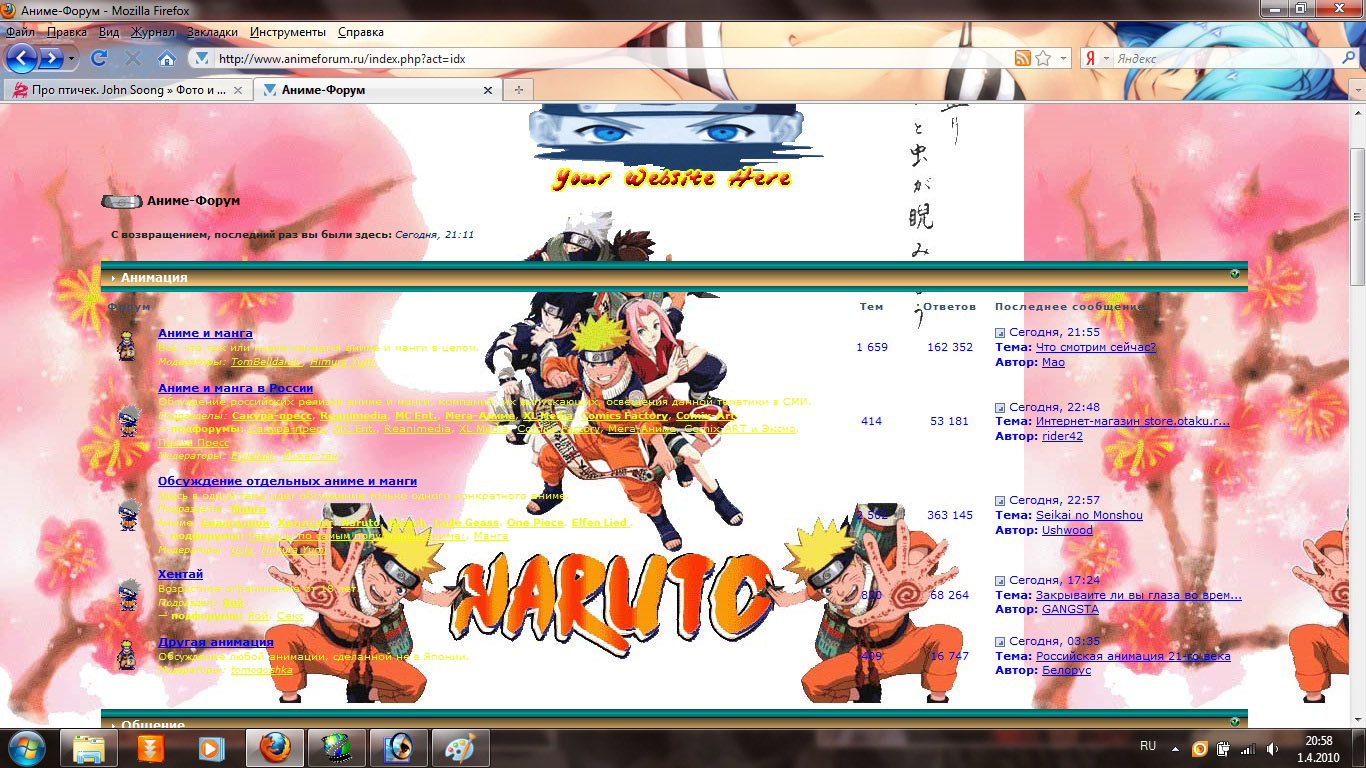The image size is (1366, 768).
Task: Collapse the Общение category toggle
Action: click(1235, 720)
